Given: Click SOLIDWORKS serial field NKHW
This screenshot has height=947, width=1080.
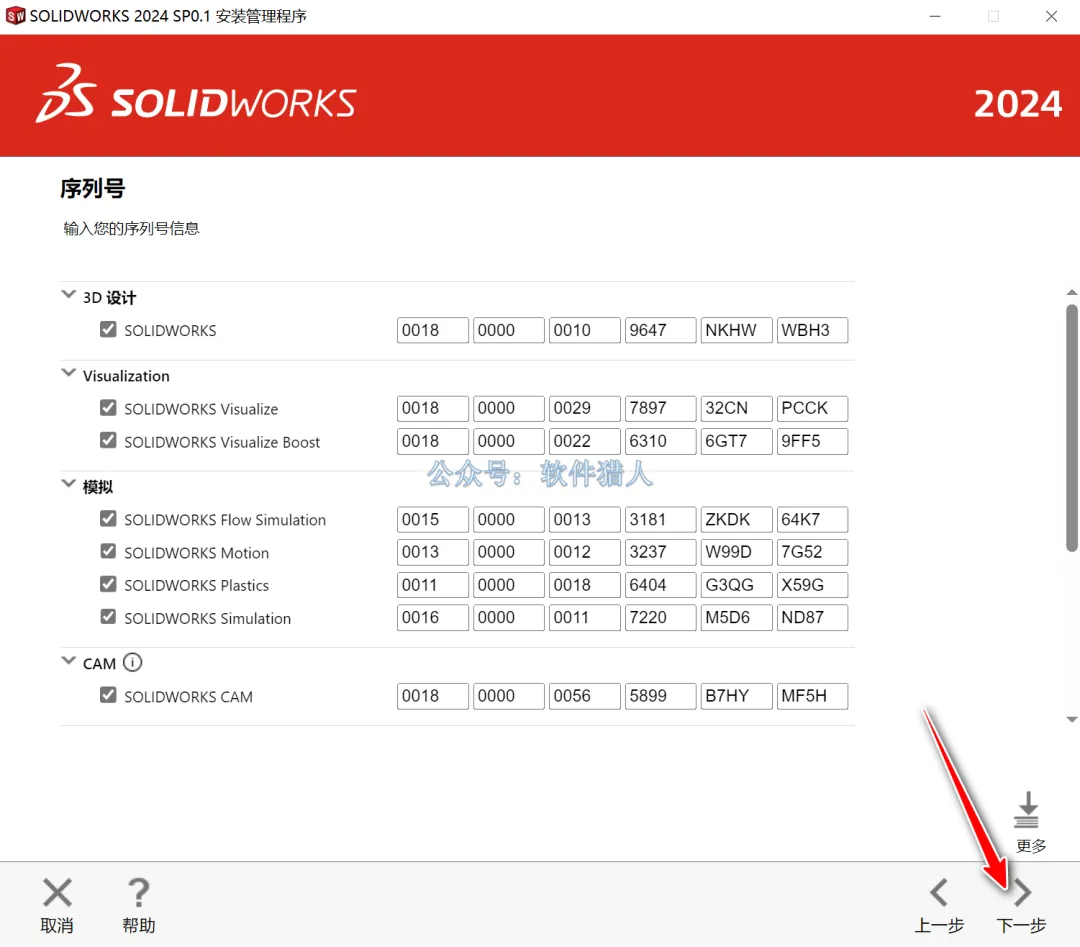Looking at the screenshot, I should [x=736, y=330].
